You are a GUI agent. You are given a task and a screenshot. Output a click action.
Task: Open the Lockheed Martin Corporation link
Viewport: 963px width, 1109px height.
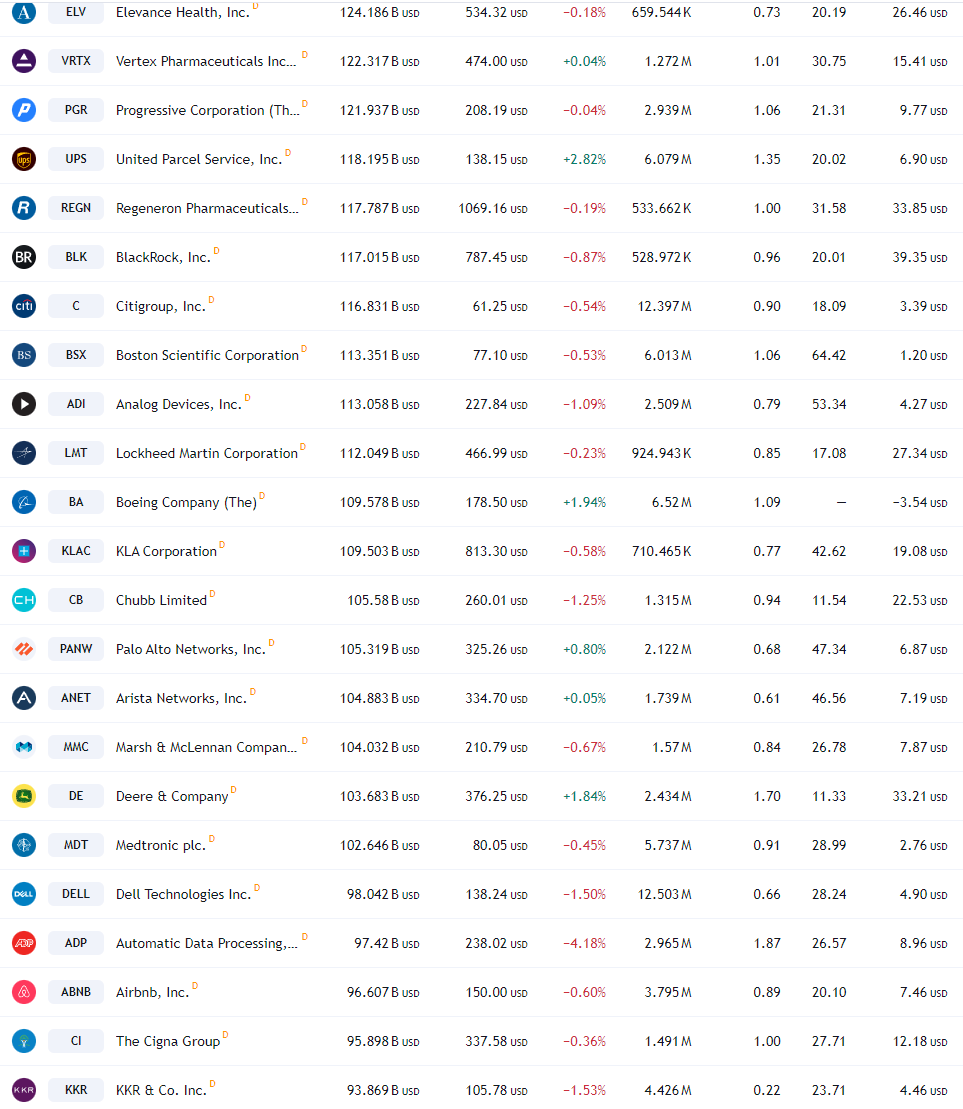coord(206,453)
